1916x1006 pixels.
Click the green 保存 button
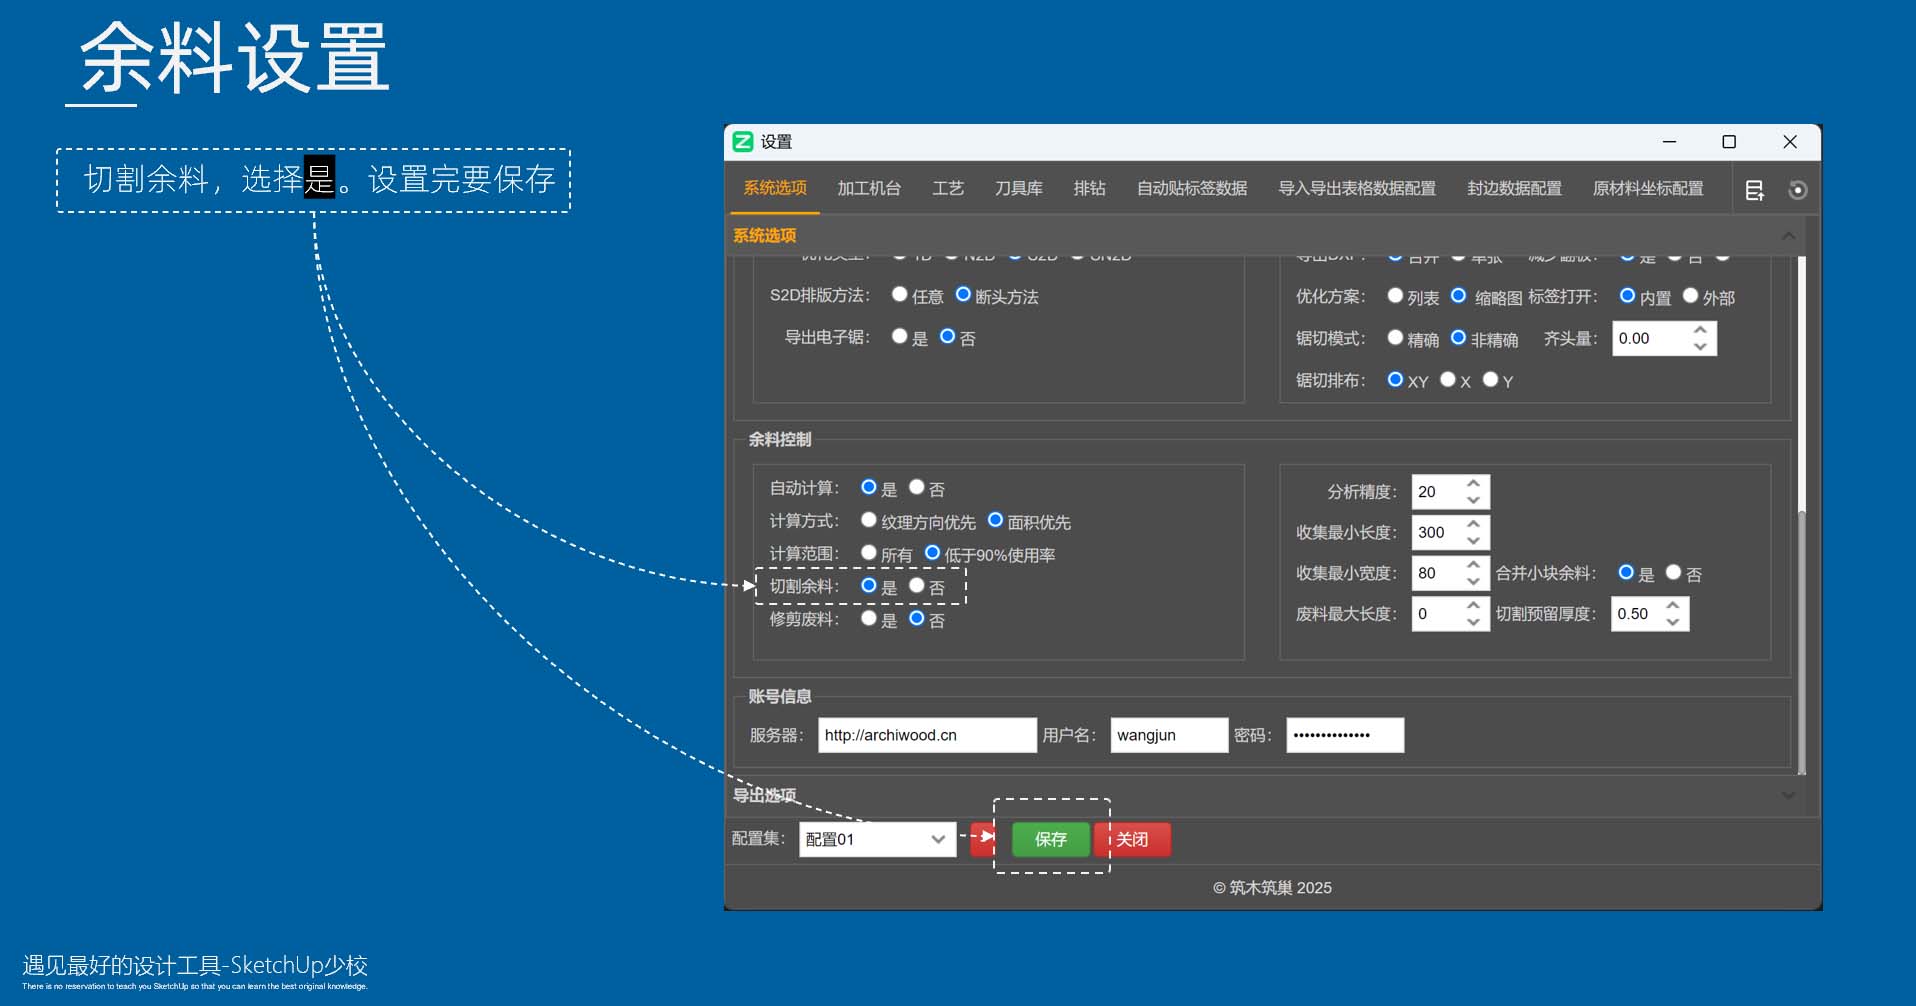(x=1050, y=839)
